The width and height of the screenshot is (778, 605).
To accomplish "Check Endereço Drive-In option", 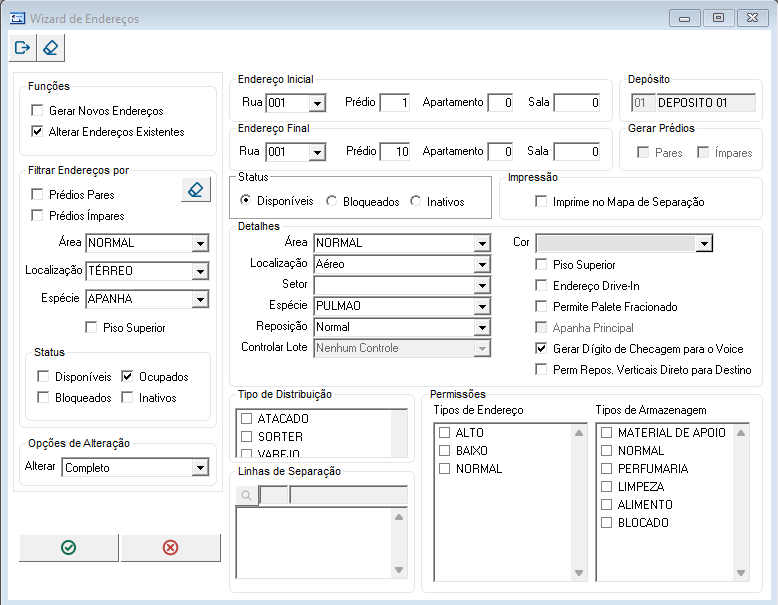I will point(541,285).
